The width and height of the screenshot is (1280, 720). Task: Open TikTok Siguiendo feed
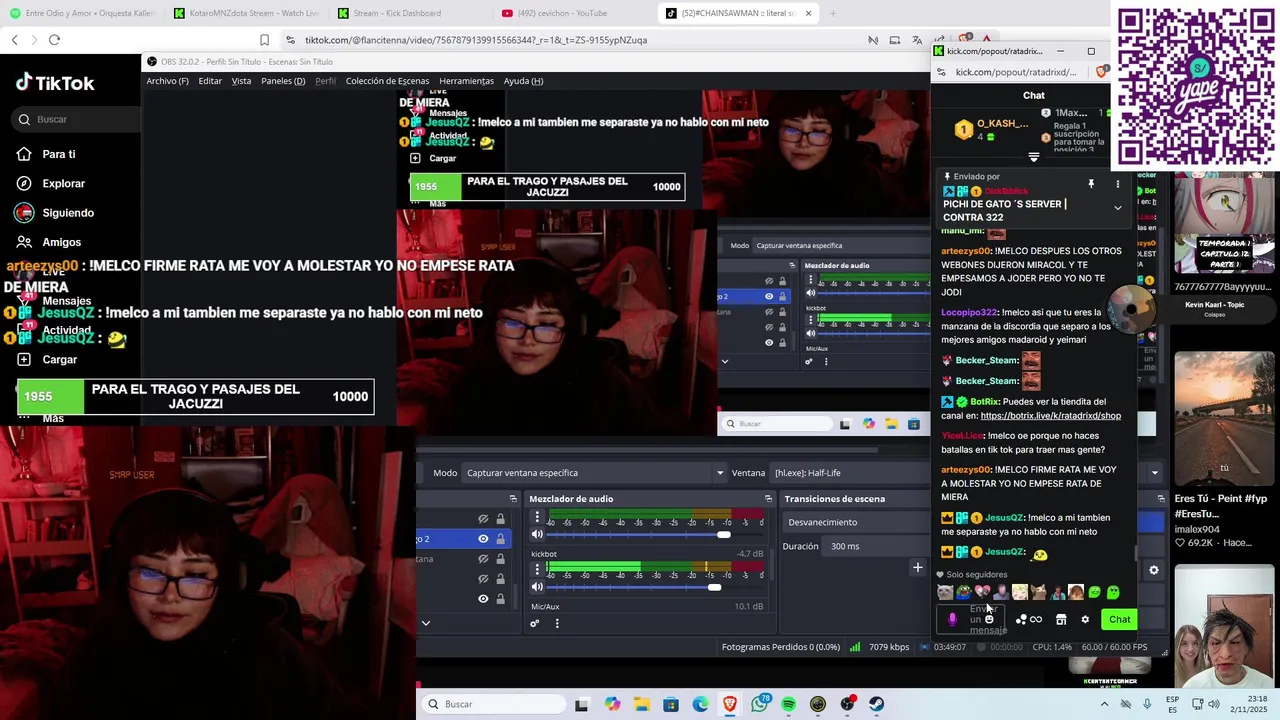68,212
